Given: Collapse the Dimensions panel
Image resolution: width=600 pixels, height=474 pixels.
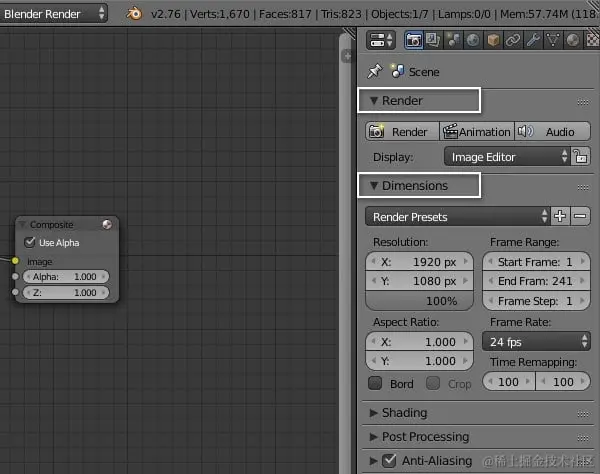Looking at the screenshot, I should pos(374,186).
